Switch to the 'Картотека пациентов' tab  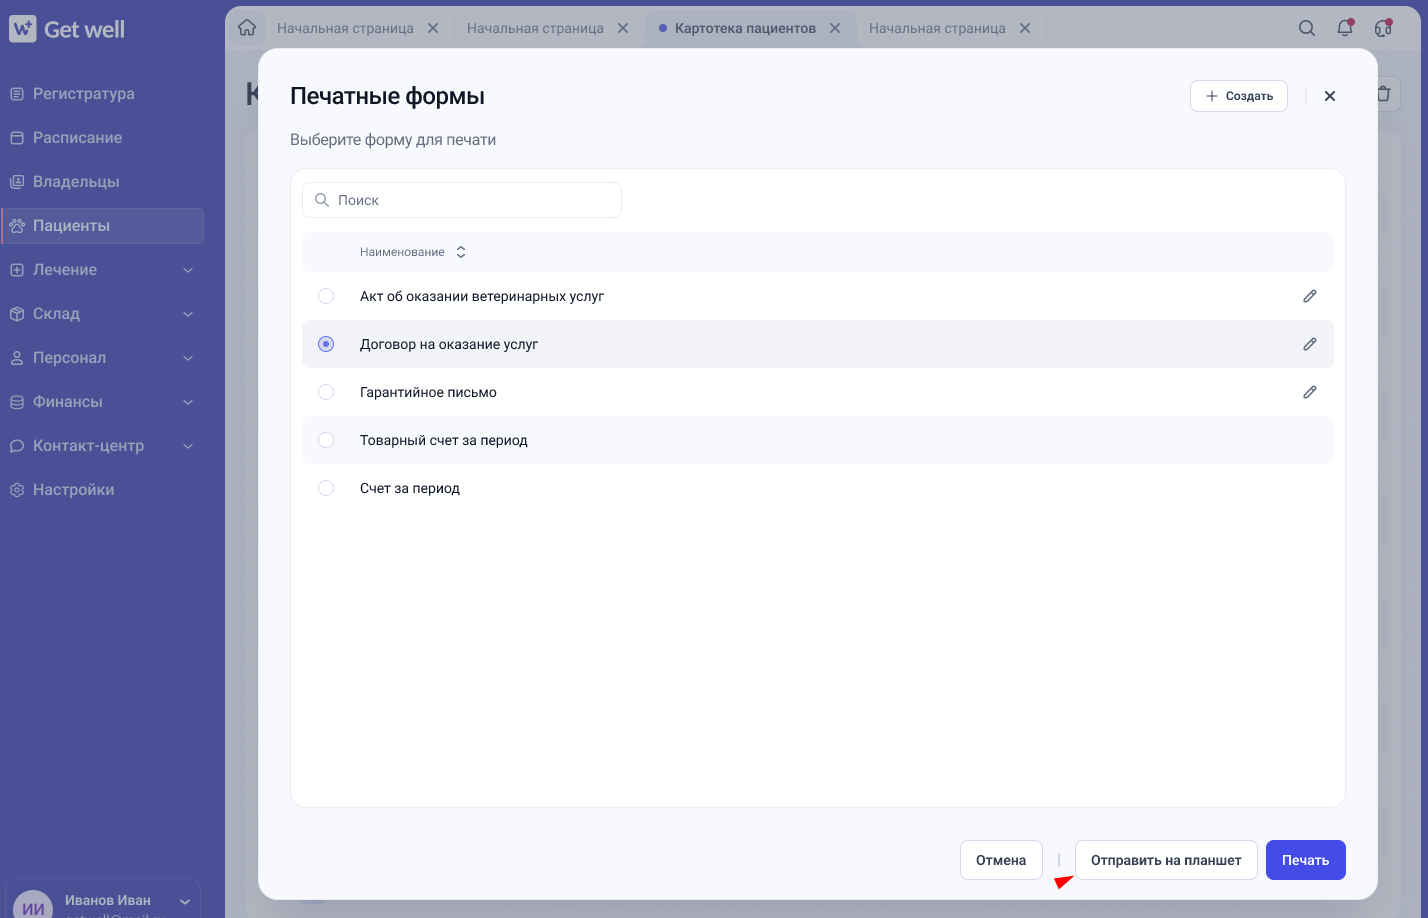[745, 28]
